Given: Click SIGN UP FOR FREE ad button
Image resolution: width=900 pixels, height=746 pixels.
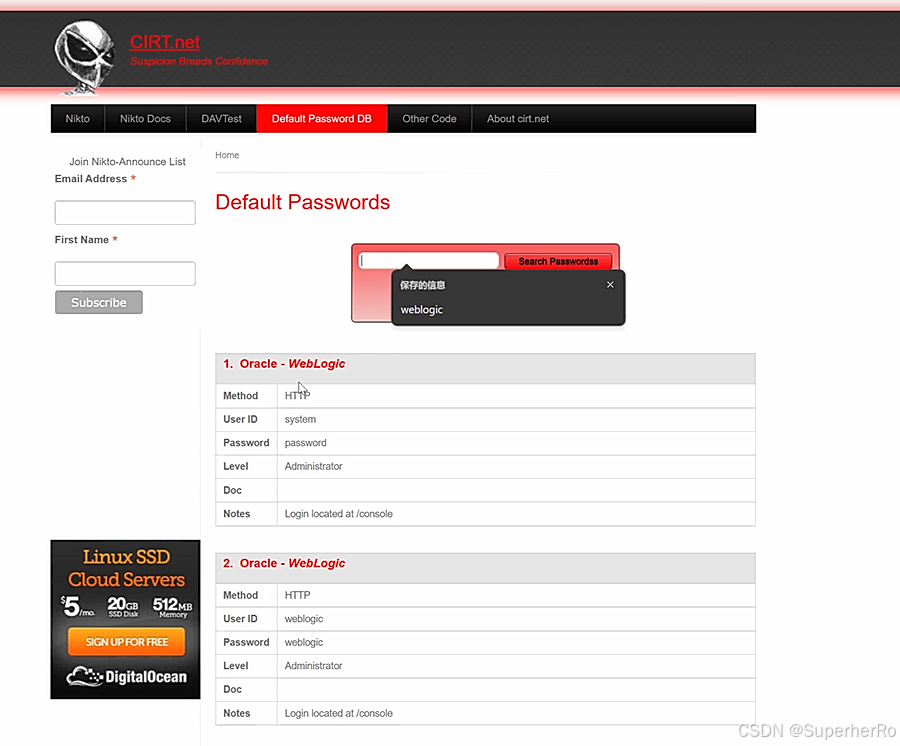Looking at the screenshot, I should click(x=126, y=642).
